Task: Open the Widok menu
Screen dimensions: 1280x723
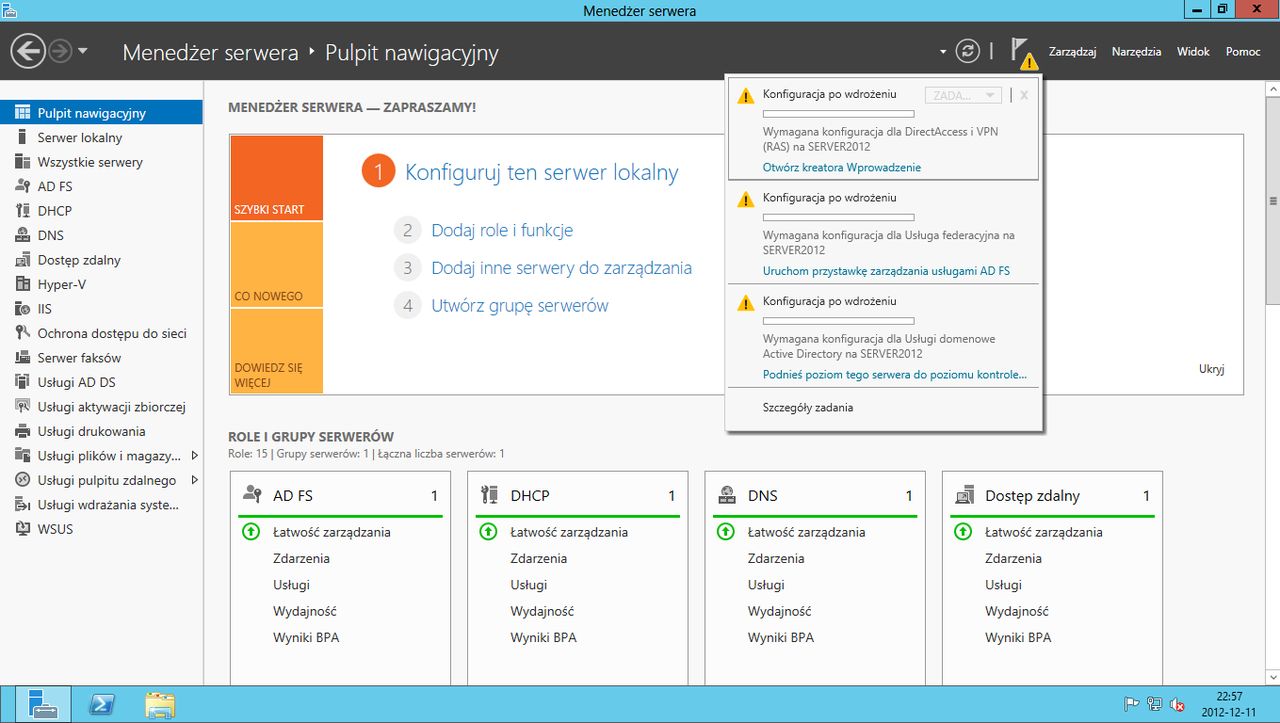Action: tap(1193, 51)
